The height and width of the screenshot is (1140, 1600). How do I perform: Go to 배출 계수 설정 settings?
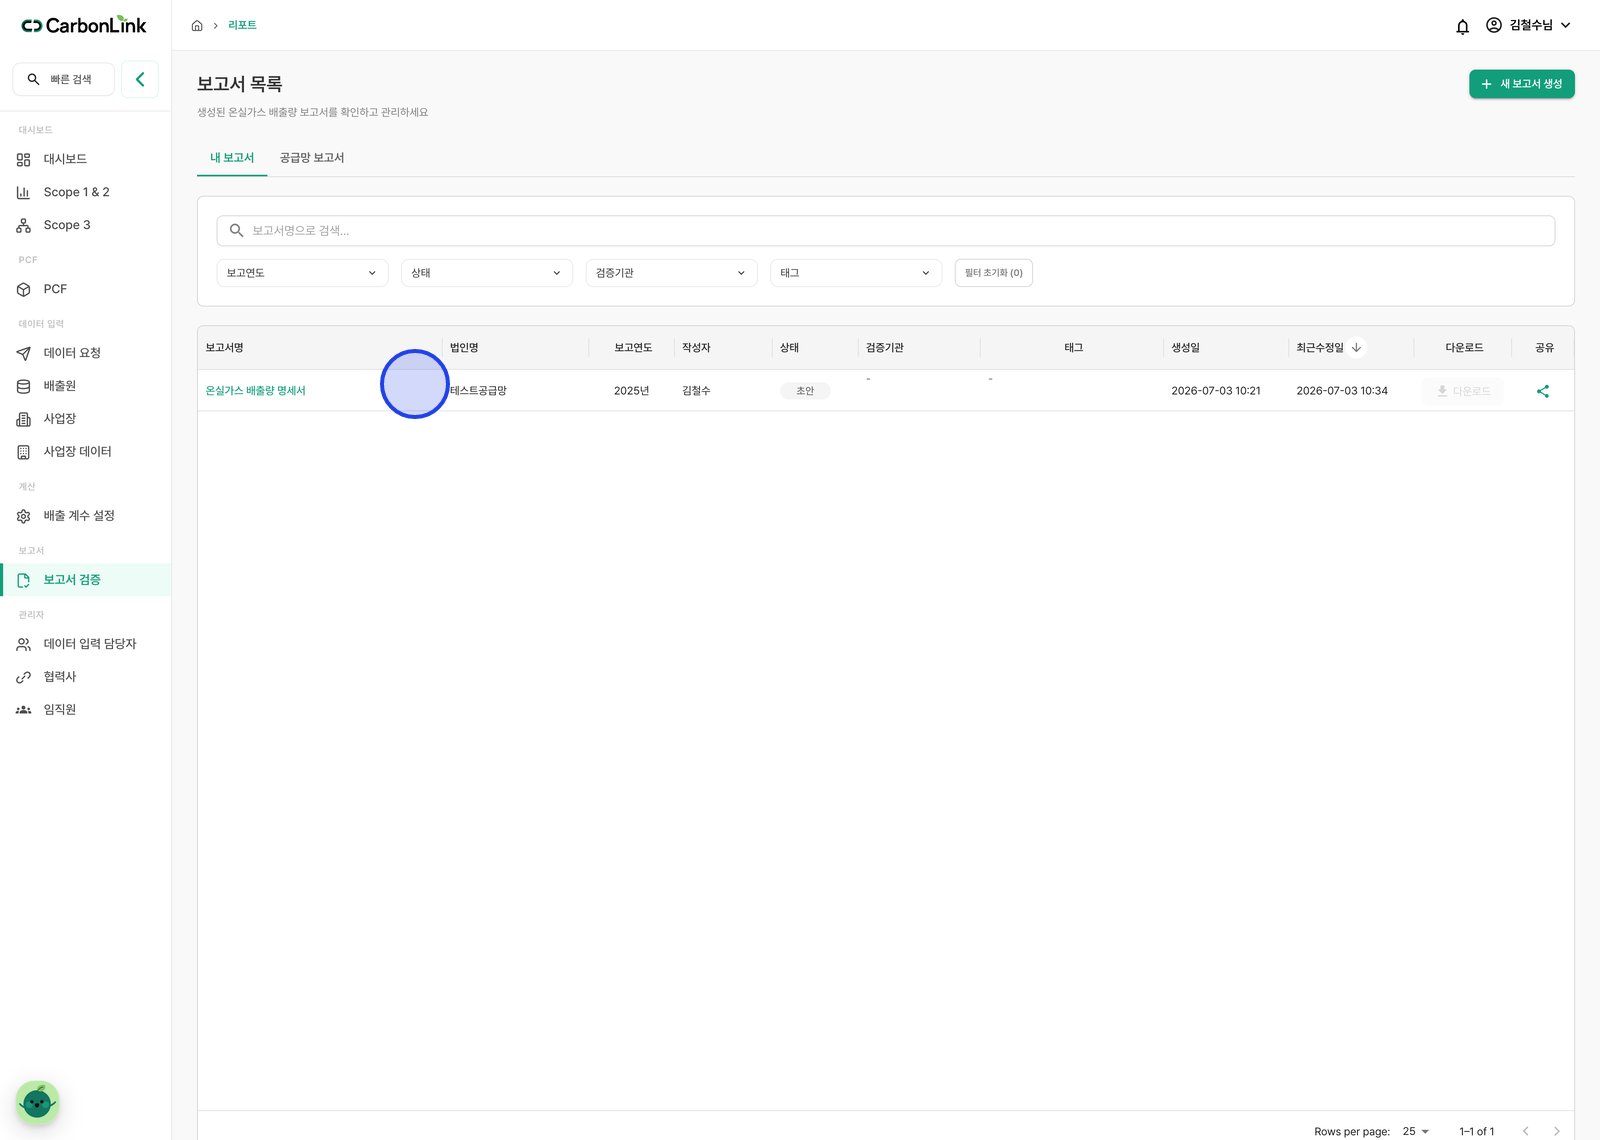point(79,516)
